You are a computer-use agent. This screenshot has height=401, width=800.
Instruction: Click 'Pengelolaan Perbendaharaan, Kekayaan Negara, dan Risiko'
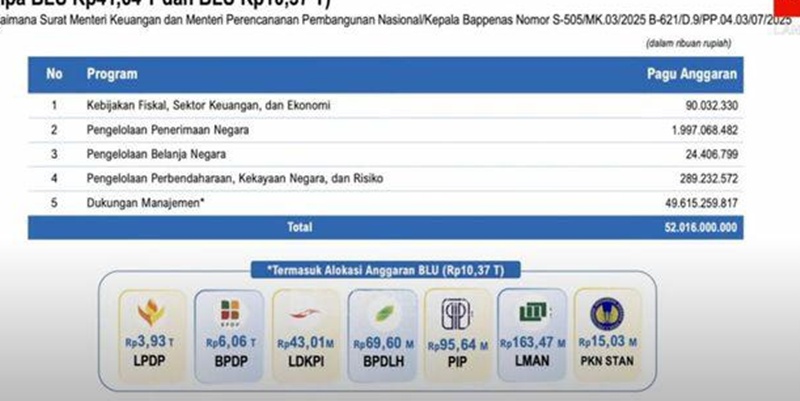(x=235, y=179)
